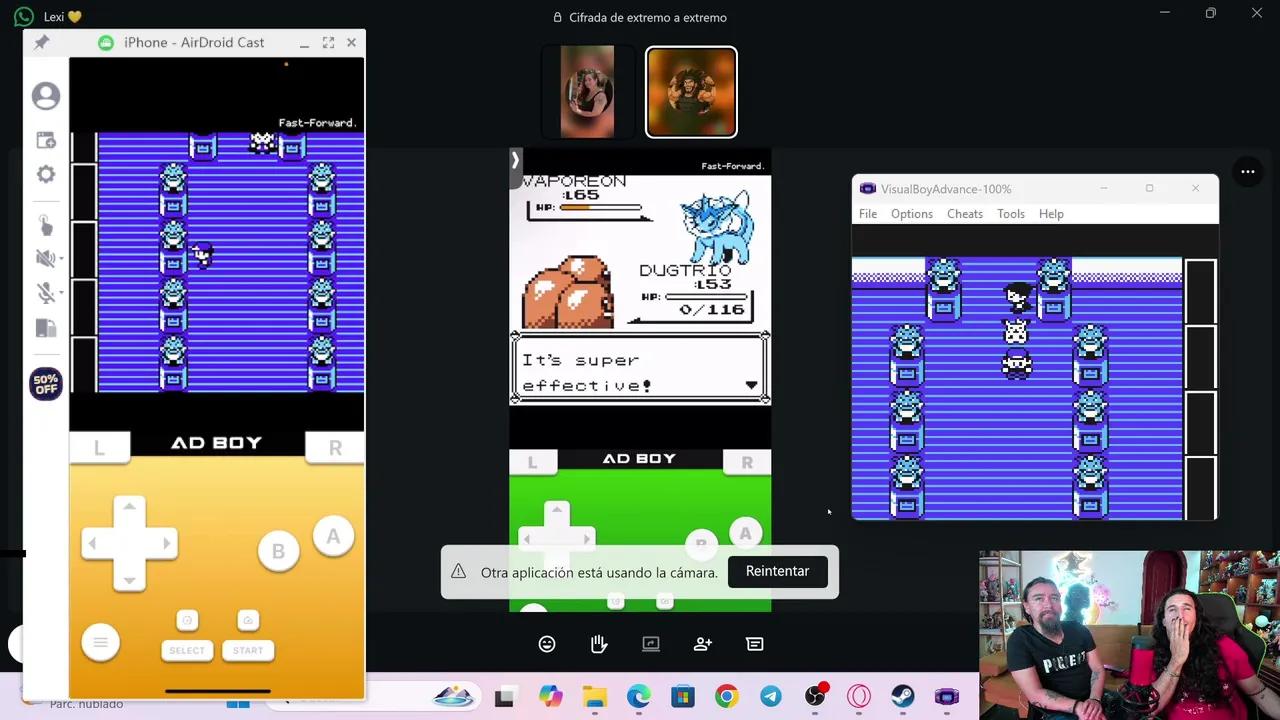
Task: Pin the AirDroid Cast window on top
Action: point(41,43)
